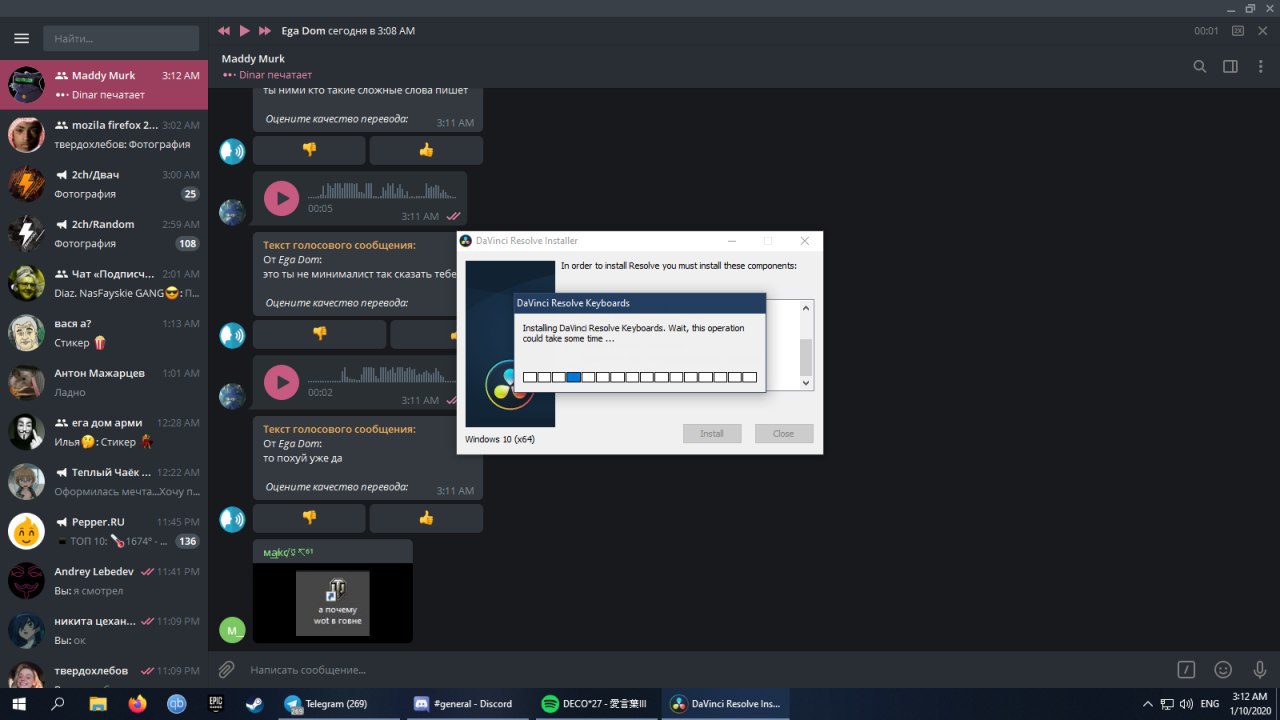
Task: Thumbs-down the 'уже да' translation
Action: tap(309, 518)
